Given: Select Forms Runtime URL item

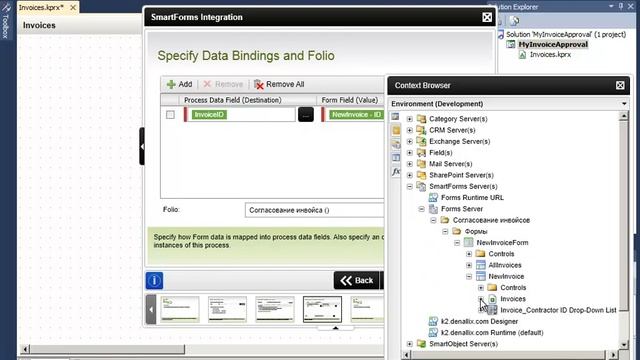Looking at the screenshot, I should (472, 198).
